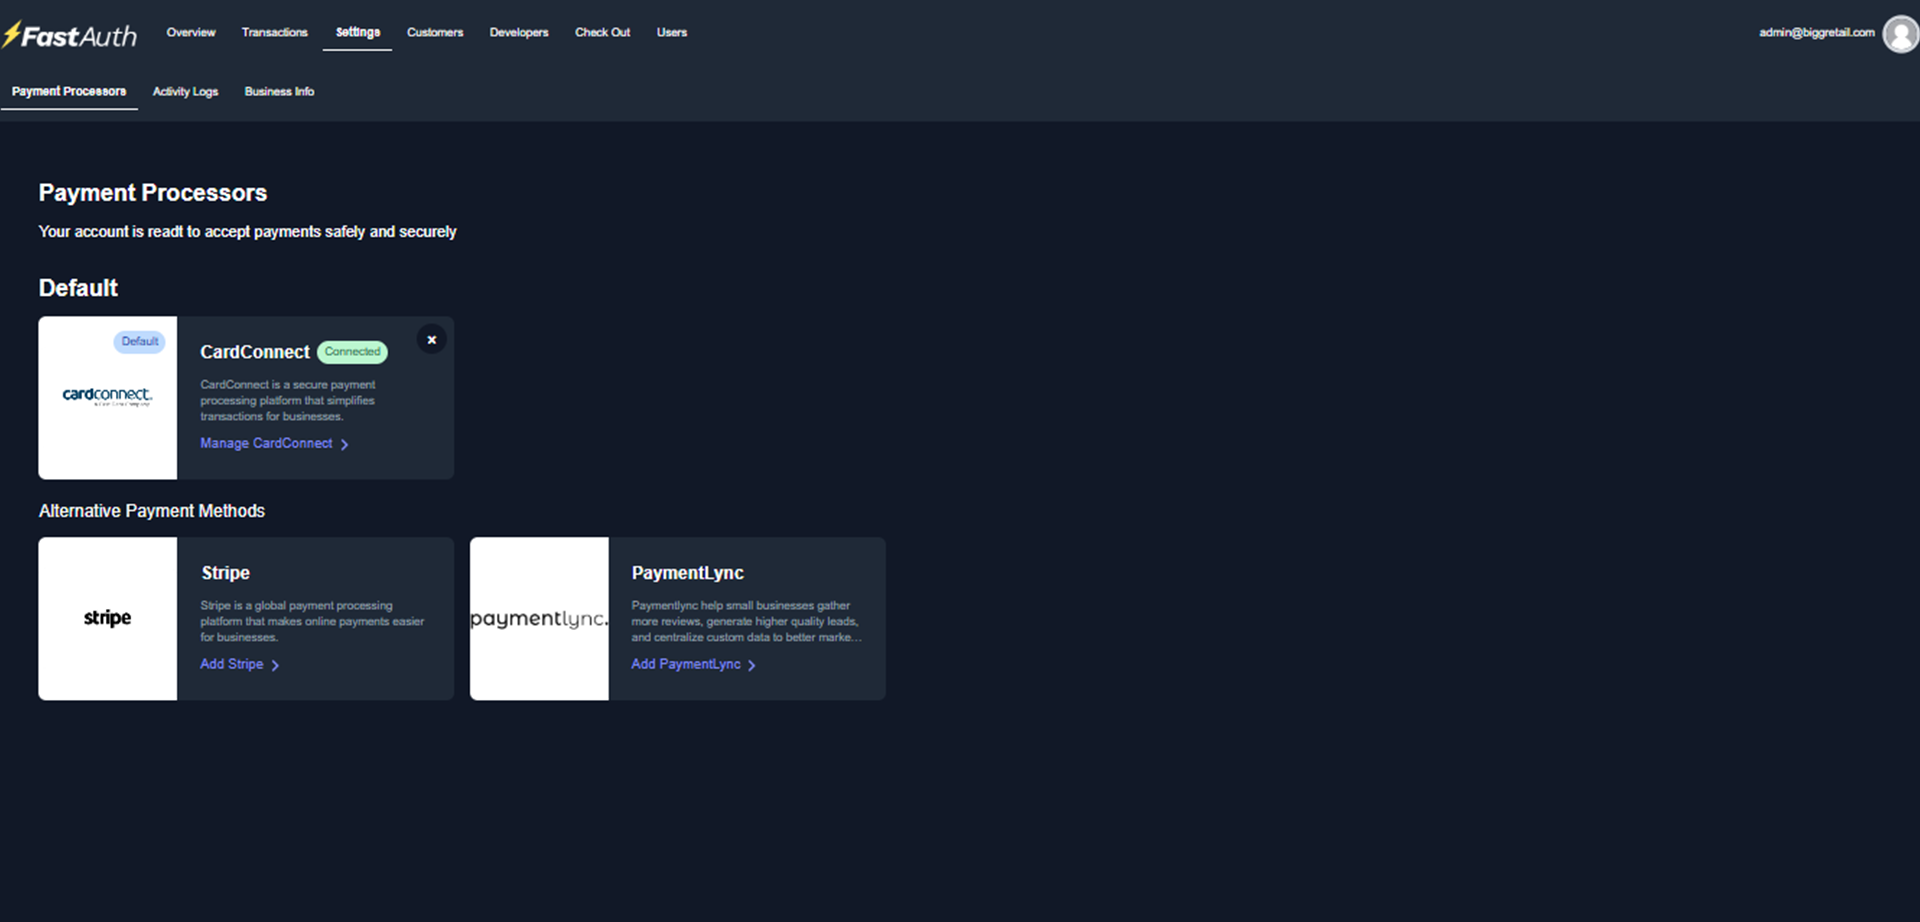Click the Connected status badge

(x=352, y=352)
